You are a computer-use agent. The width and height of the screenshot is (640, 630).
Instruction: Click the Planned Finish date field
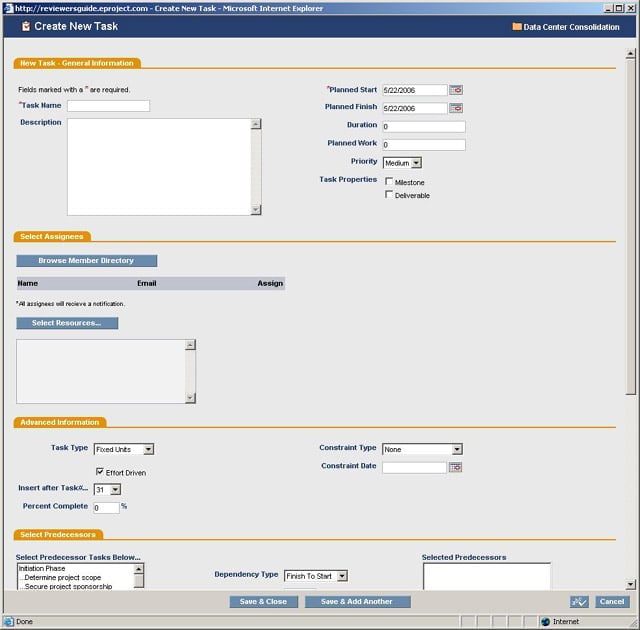coord(415,108)
